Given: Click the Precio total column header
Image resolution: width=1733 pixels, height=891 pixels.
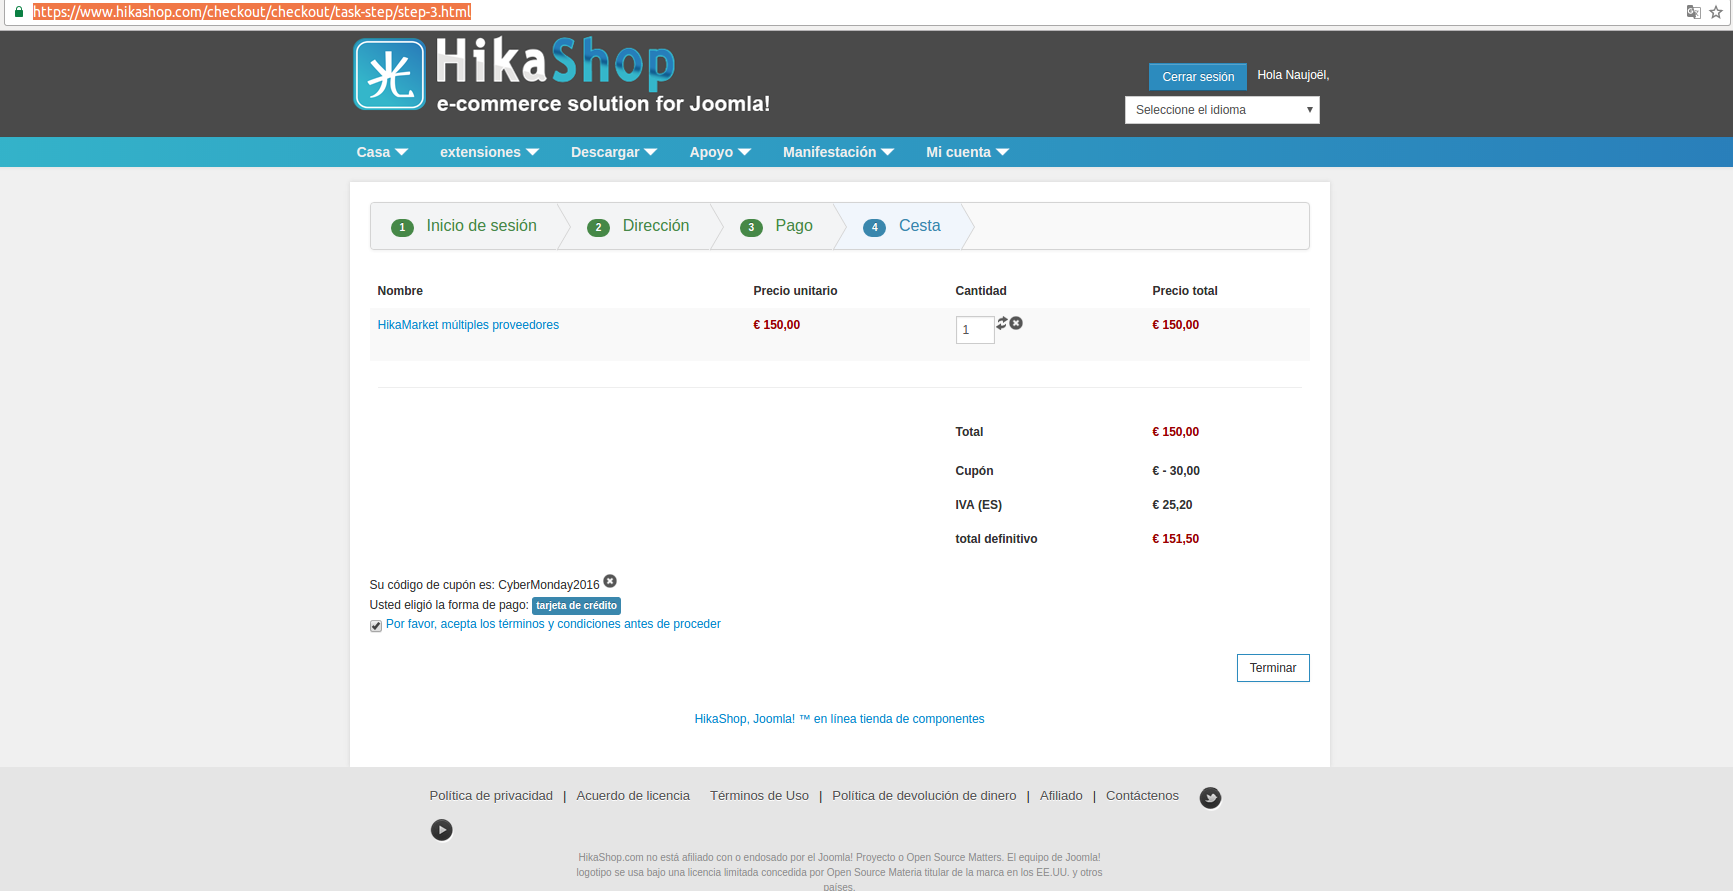Looking at the screenshot, I should point(1185,291).
